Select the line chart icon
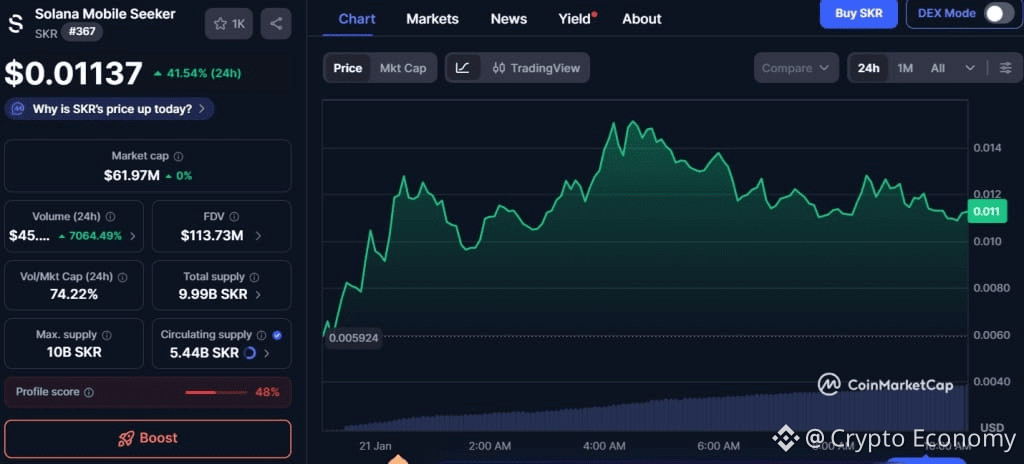 click(462, 68)
